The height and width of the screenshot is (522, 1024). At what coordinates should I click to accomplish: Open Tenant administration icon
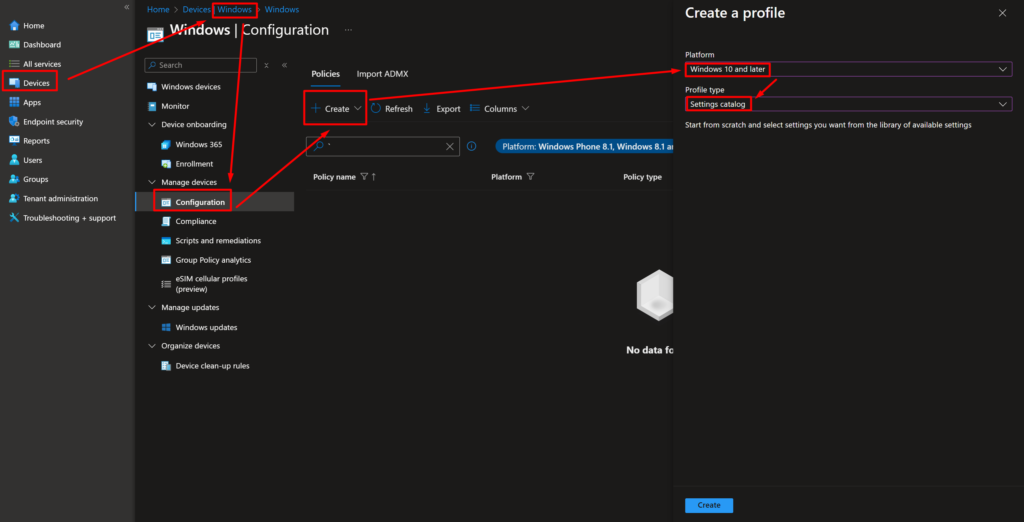point(14,199)
